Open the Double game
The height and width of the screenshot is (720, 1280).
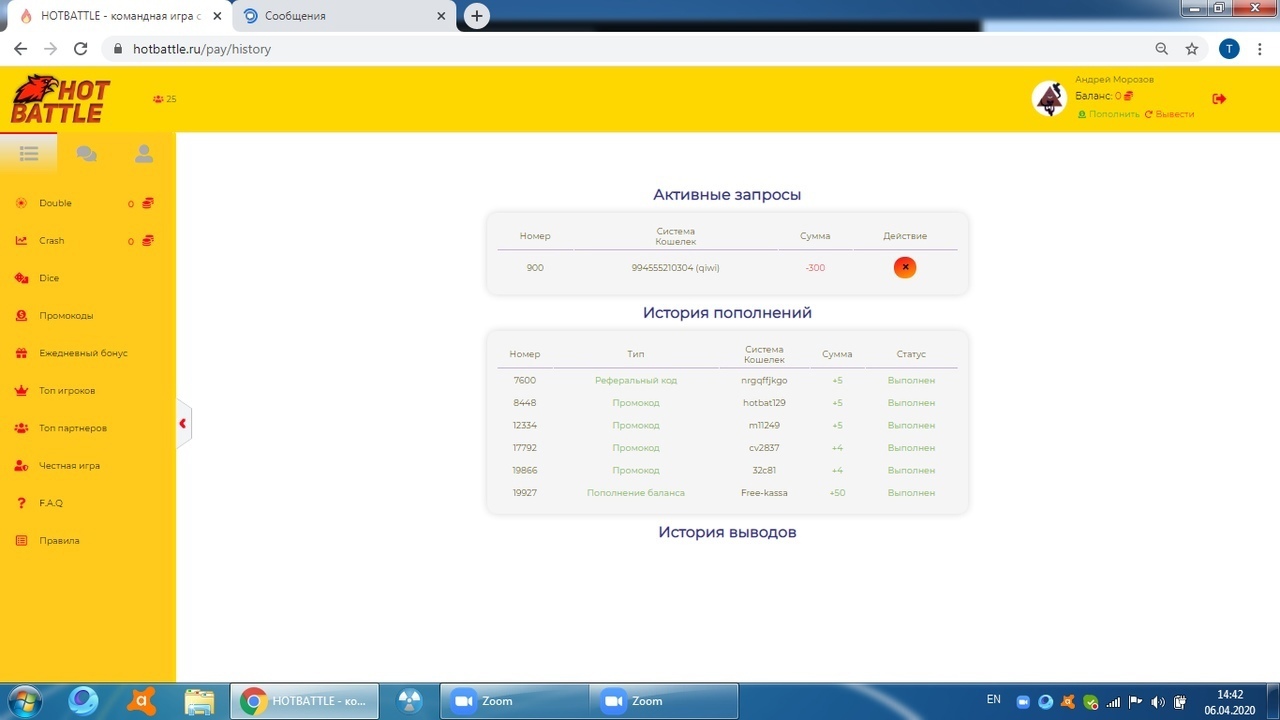coord(55,203)
